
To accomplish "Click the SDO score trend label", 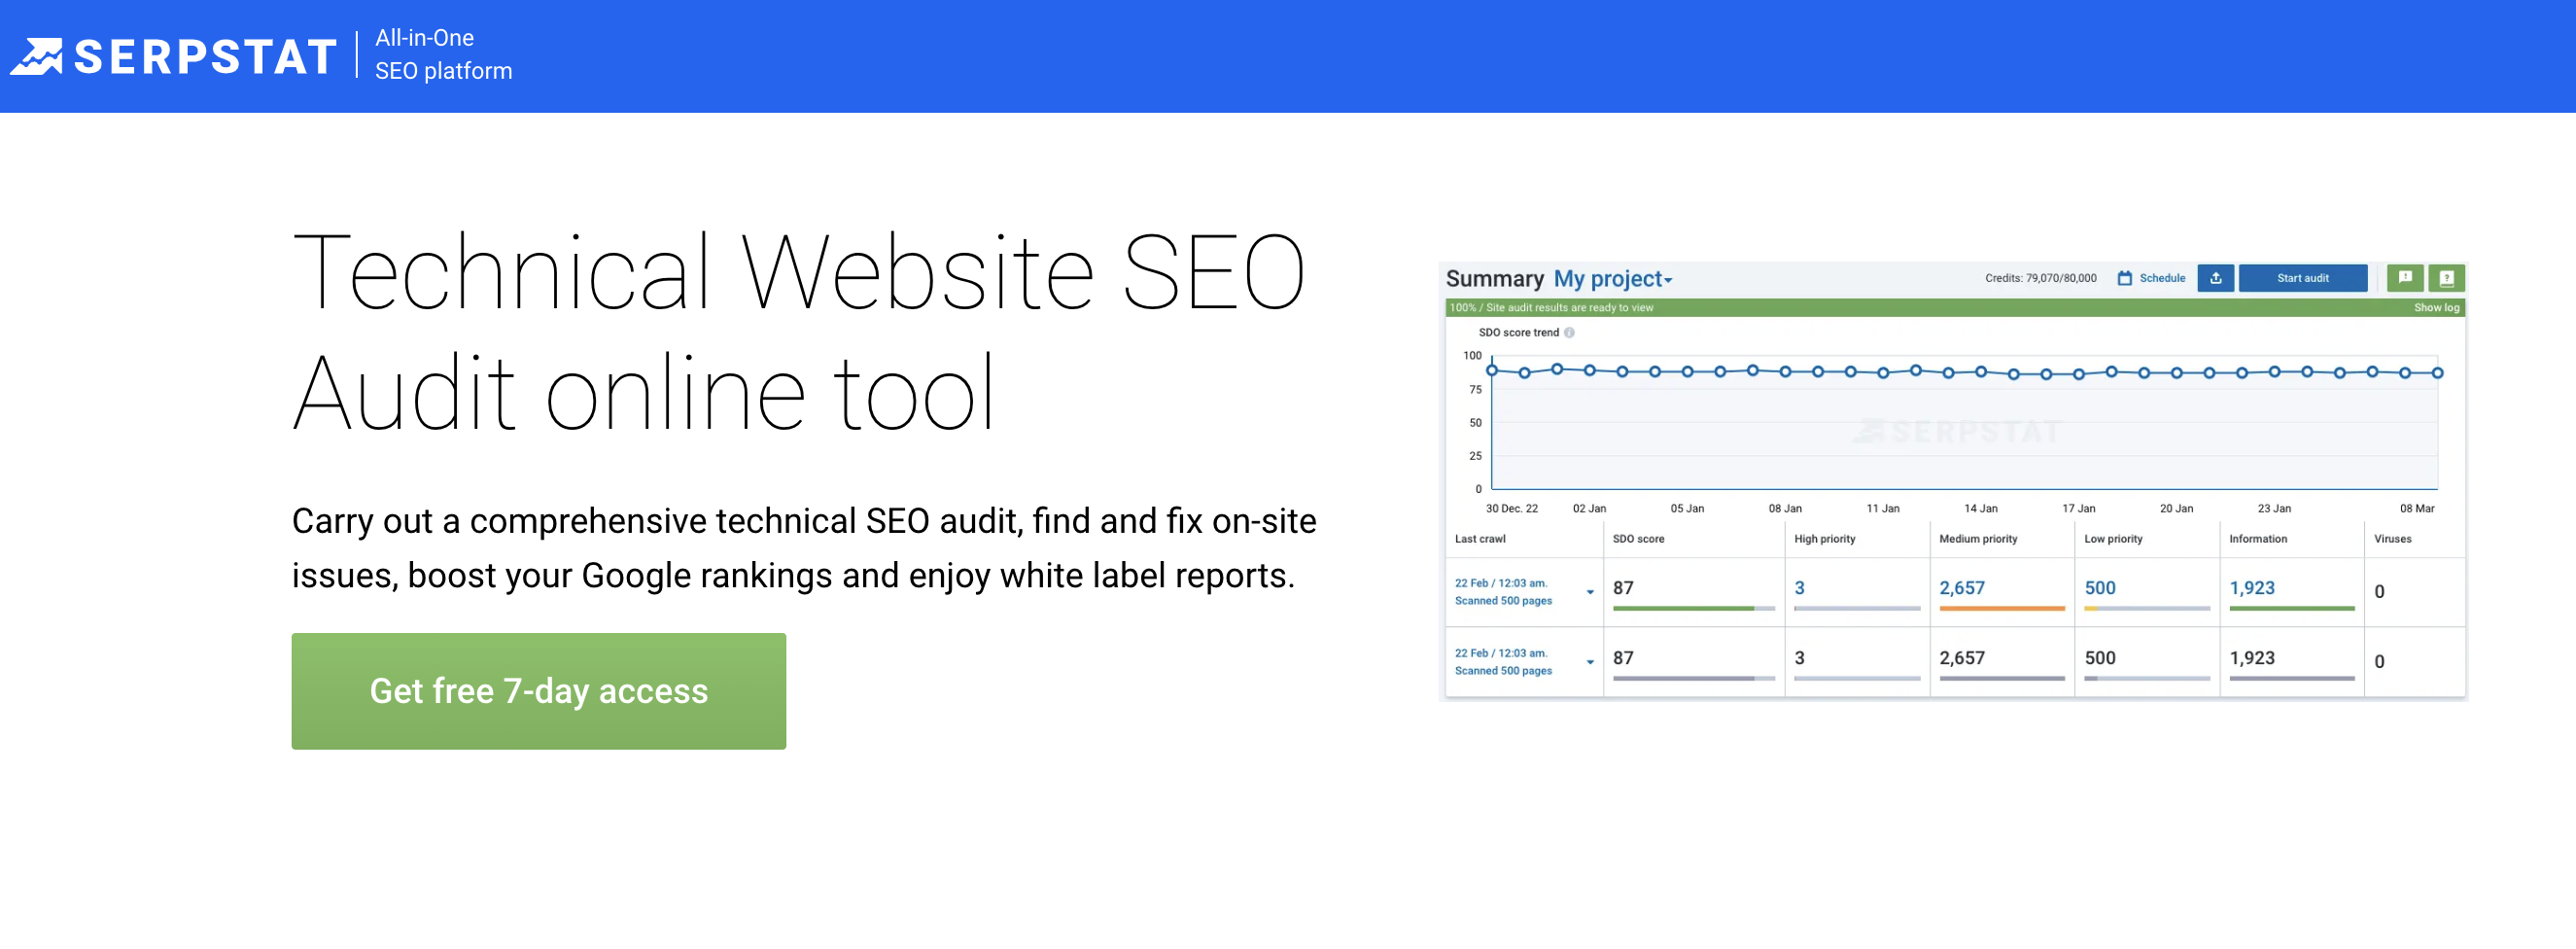I will coord(1518,333).
